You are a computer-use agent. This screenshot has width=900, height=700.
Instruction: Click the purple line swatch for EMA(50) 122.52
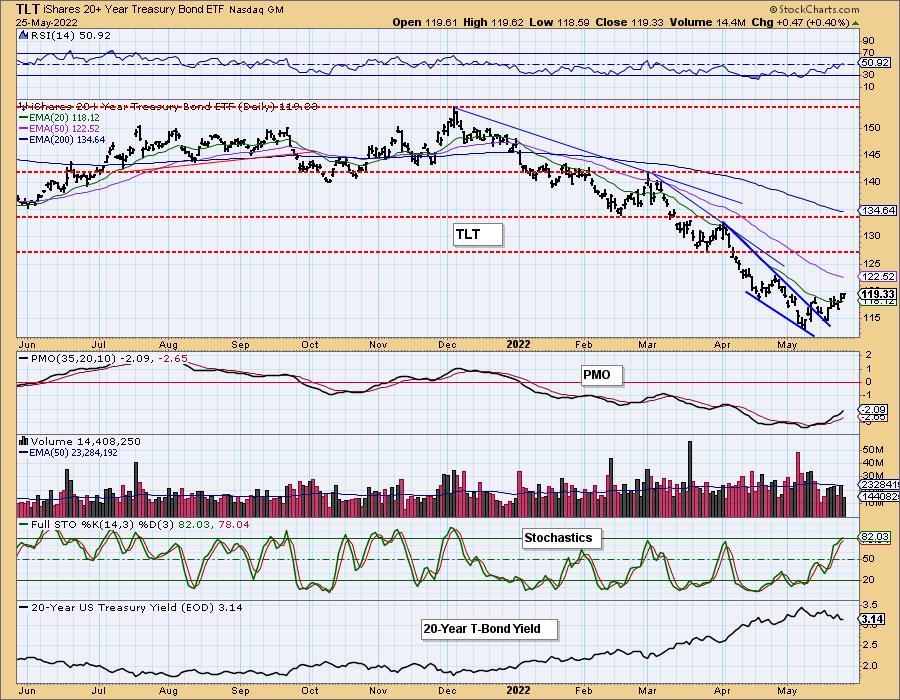pos(24,129)
